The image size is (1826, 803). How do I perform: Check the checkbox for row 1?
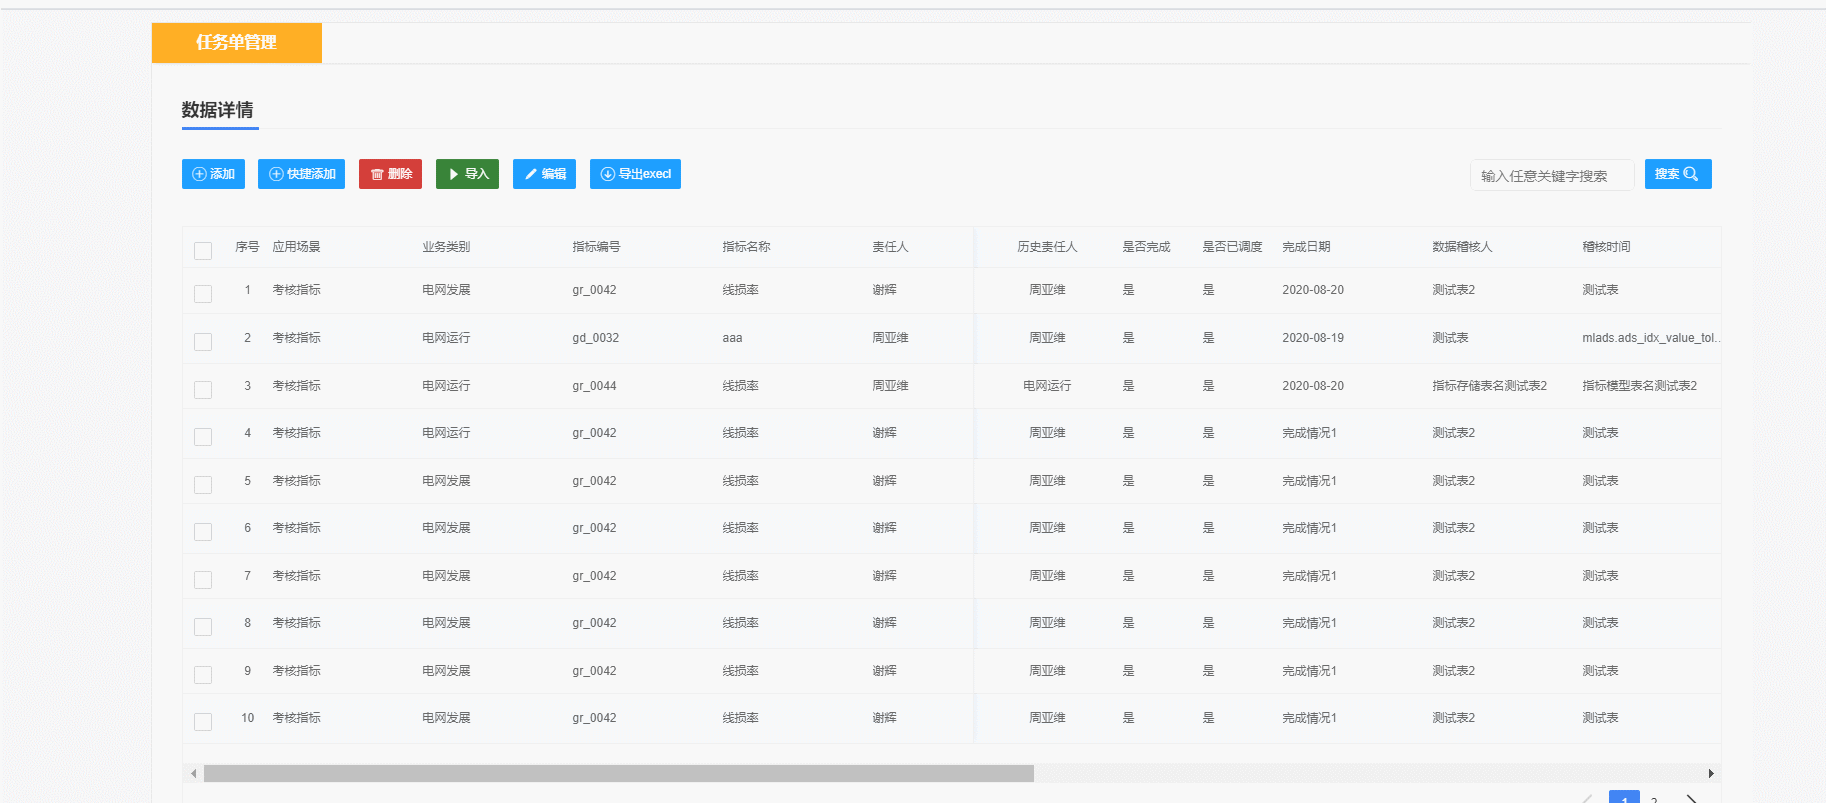tap(203, 294)
